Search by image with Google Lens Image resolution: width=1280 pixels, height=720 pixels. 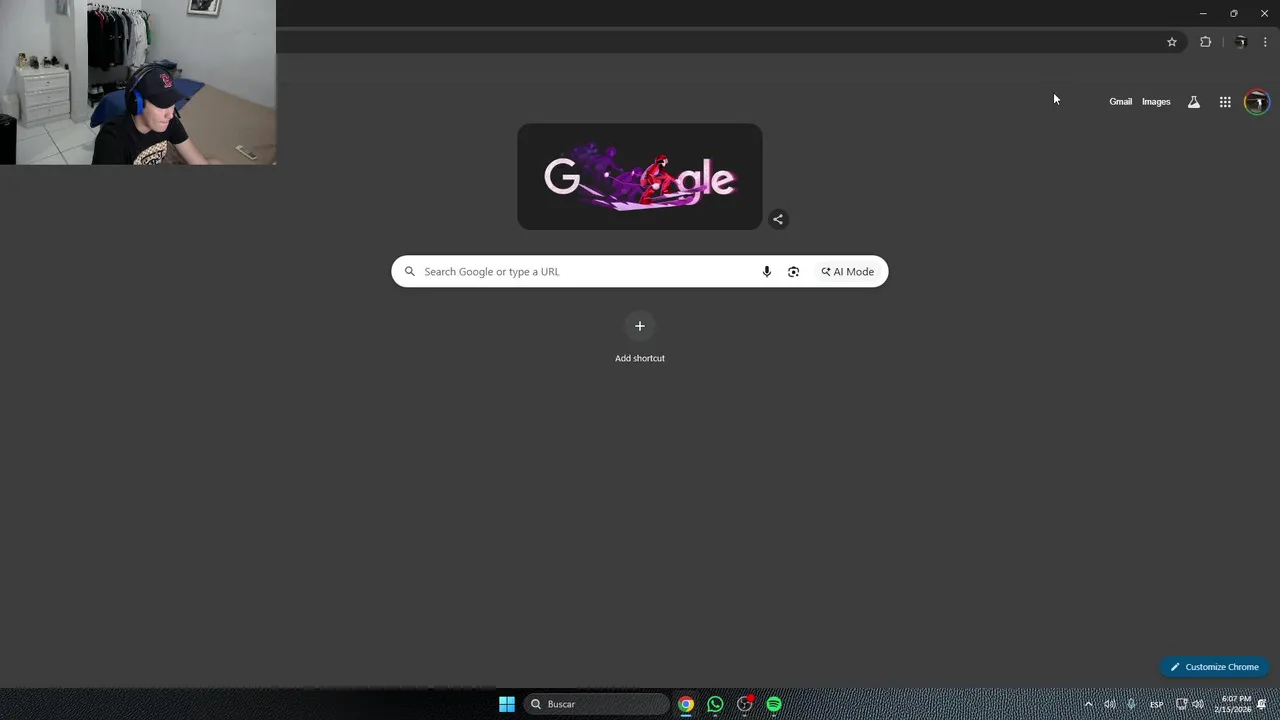[793, 272]
